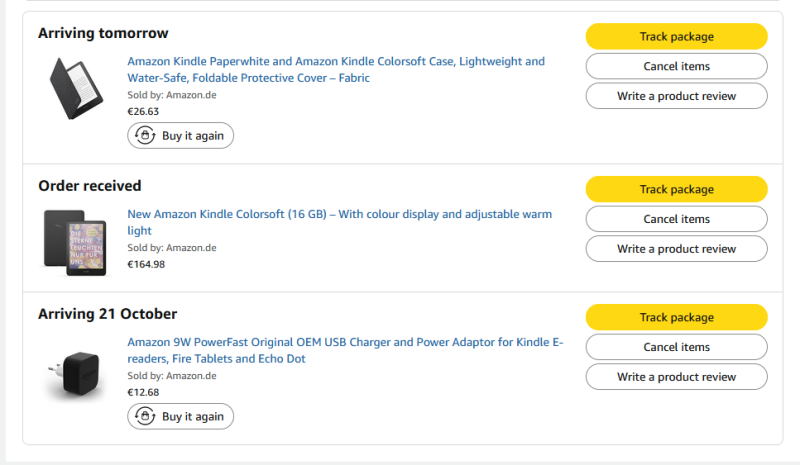
Task: Write a product review for Kindle Colorsoft
Action: (x=676, y=249)
